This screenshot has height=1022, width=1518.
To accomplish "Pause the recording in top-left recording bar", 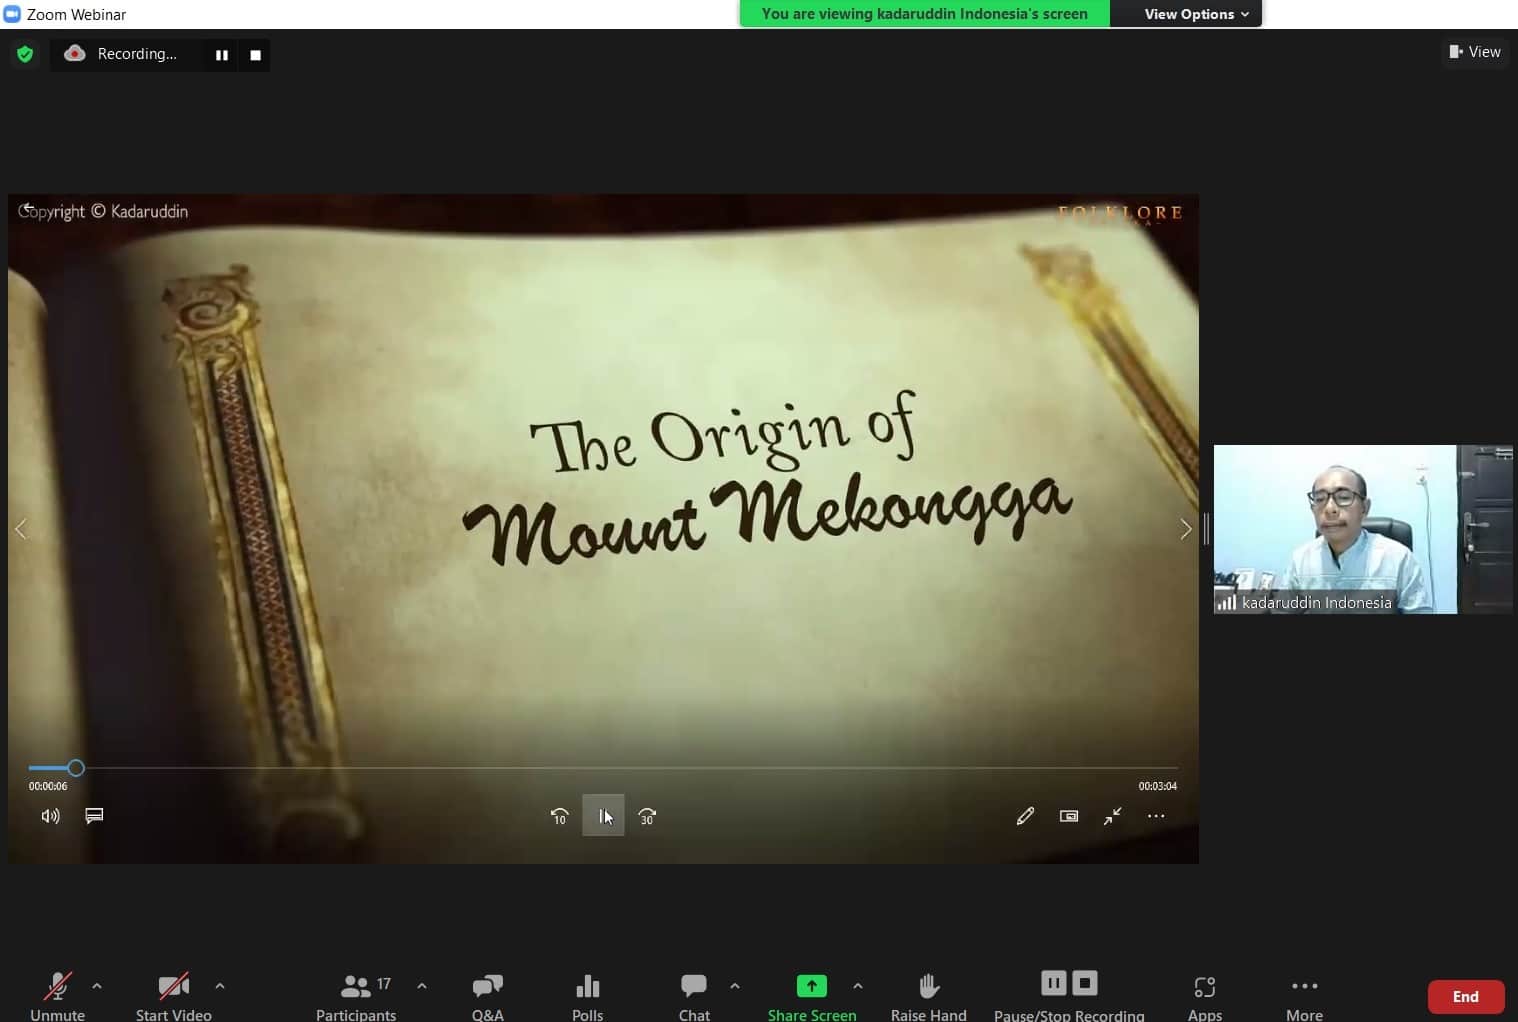I will tap(222, 55).
